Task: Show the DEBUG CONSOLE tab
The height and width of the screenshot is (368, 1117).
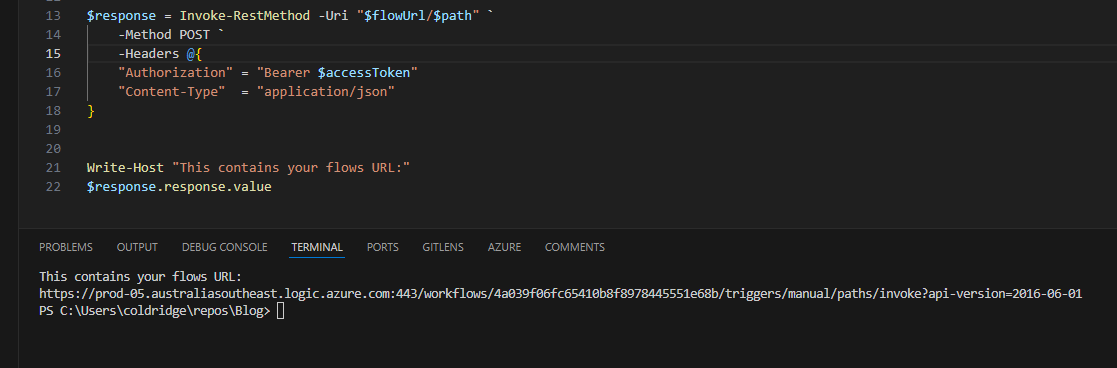Action: tap(224, 247)
